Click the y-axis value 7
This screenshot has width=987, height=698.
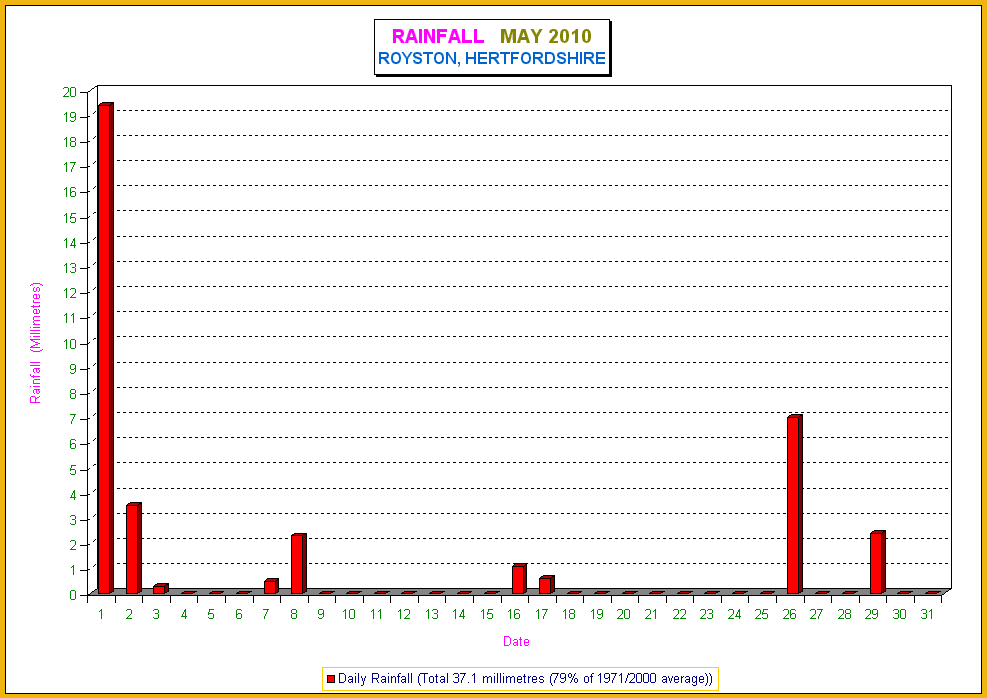[73, 419]
